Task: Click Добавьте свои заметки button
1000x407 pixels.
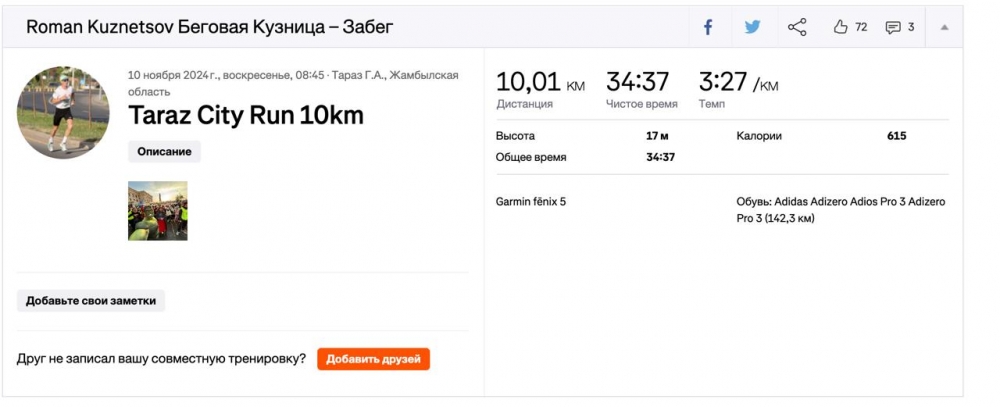Action: point(91,300)
